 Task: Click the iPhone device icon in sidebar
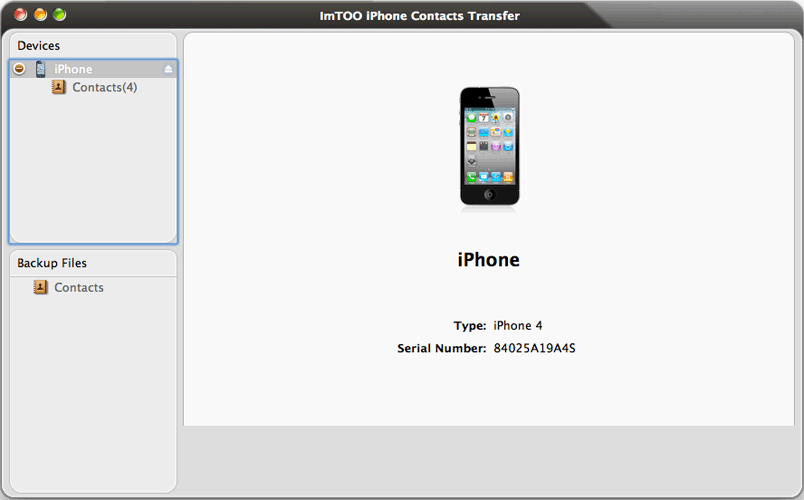(x=41, y=69)
